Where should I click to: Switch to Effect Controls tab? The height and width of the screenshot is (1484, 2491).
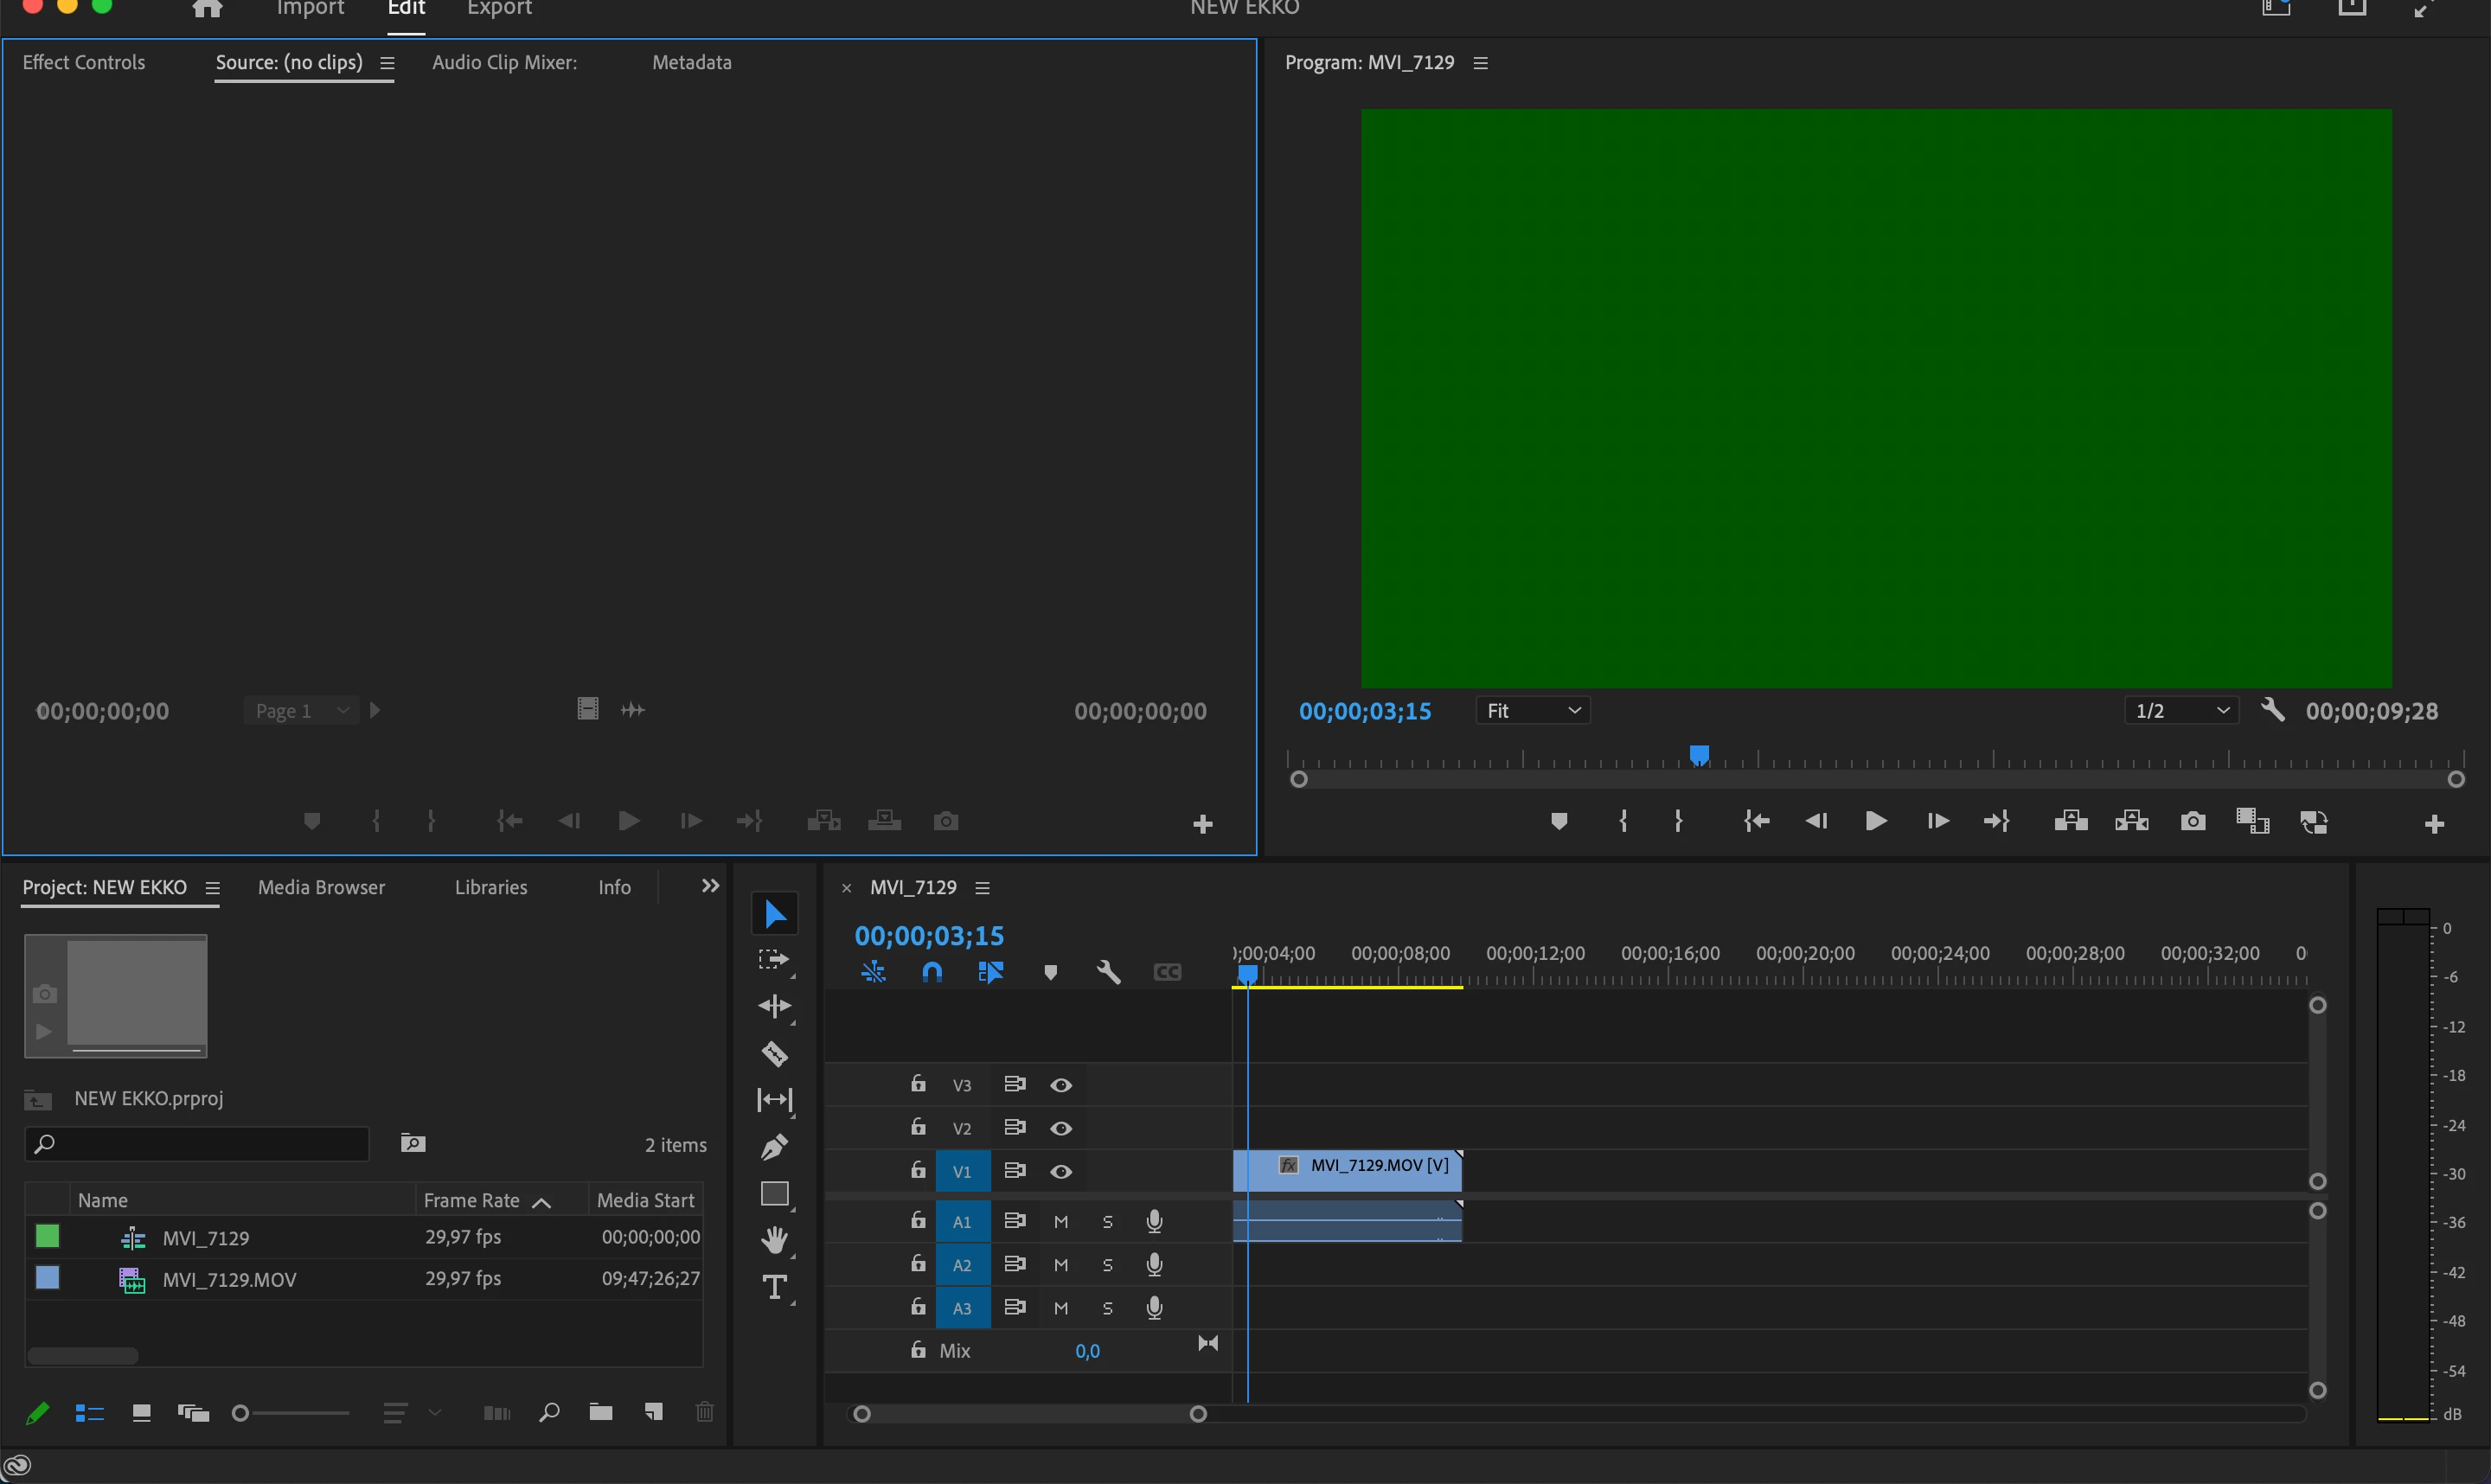click(84, 62)
